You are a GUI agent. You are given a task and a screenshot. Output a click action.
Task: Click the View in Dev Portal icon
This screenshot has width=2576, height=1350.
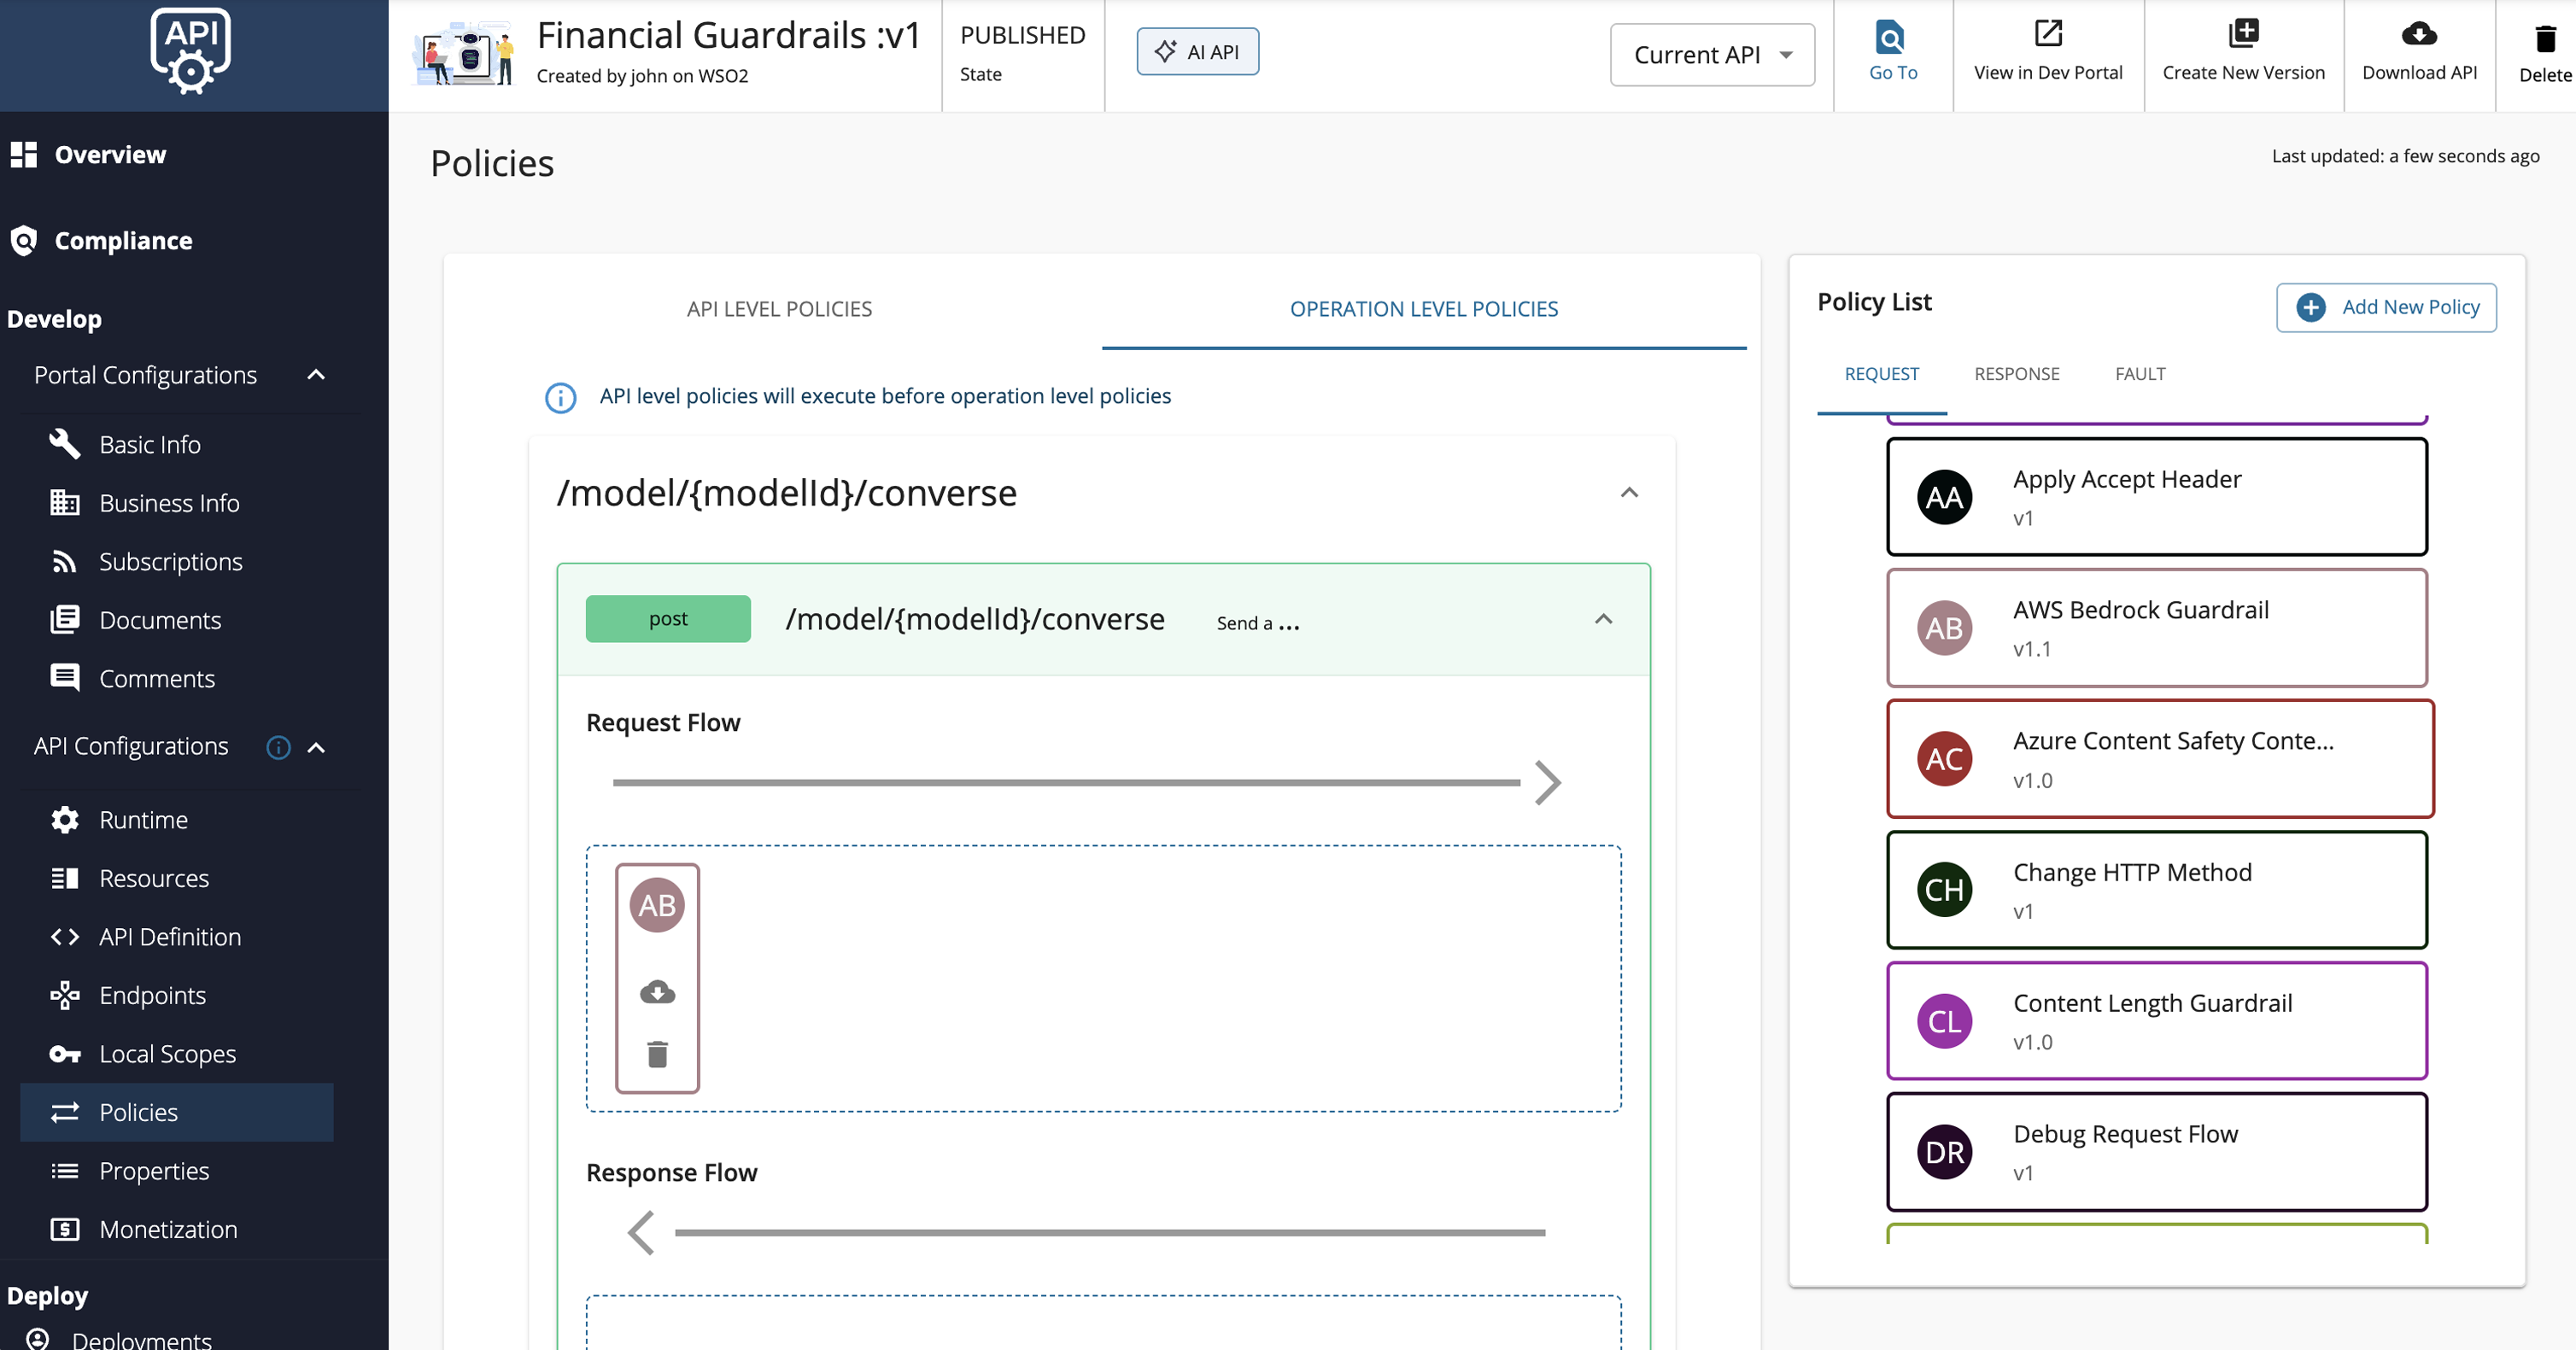[x=2048, y=35]
